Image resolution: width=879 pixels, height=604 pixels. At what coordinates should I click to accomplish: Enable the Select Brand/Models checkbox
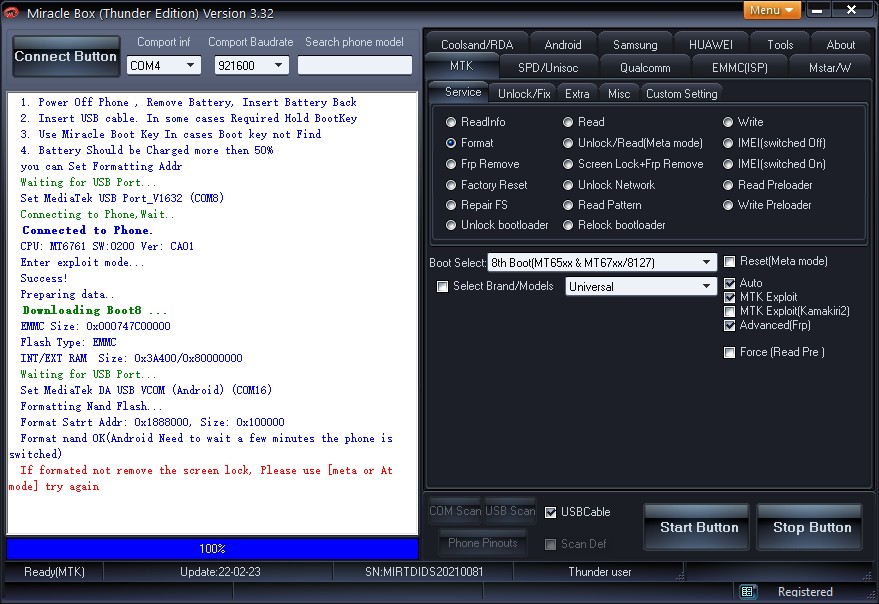443,287
